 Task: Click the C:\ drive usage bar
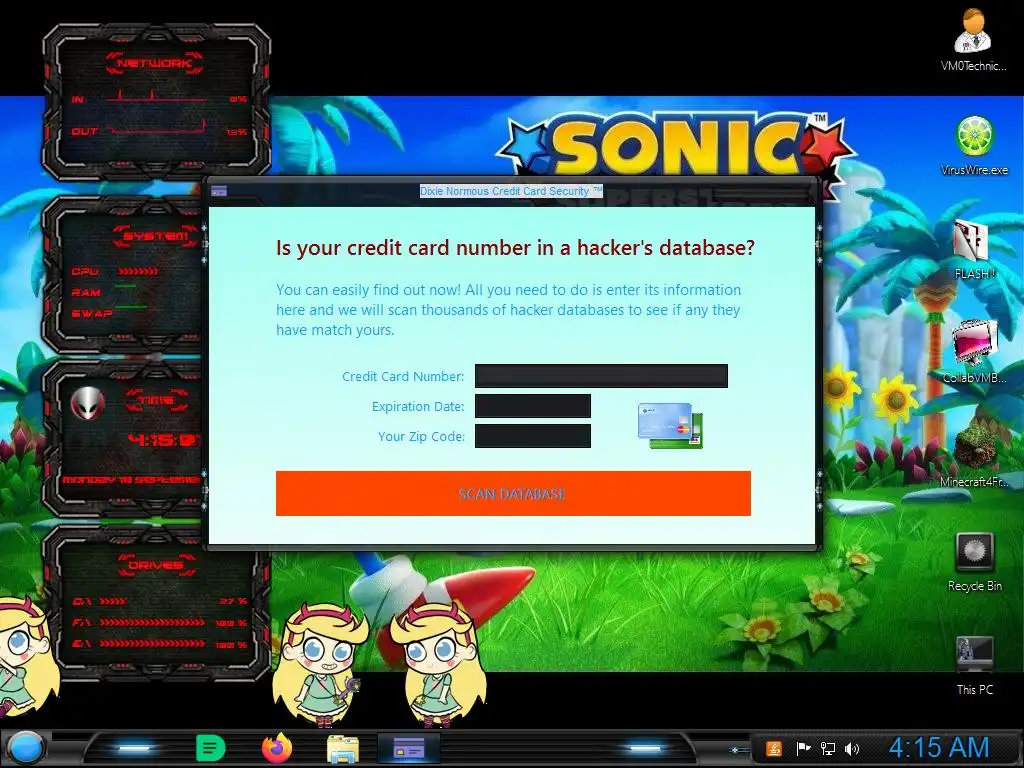(114, 601)
